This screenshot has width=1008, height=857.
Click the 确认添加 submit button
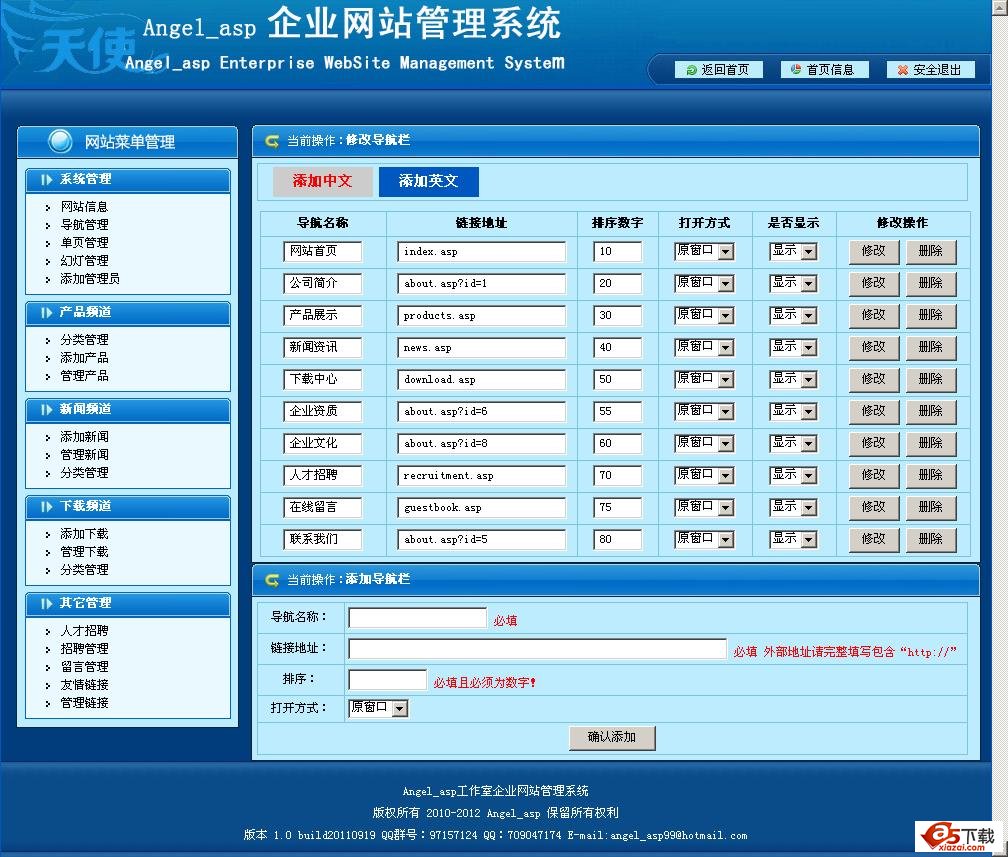coord(612,737)
